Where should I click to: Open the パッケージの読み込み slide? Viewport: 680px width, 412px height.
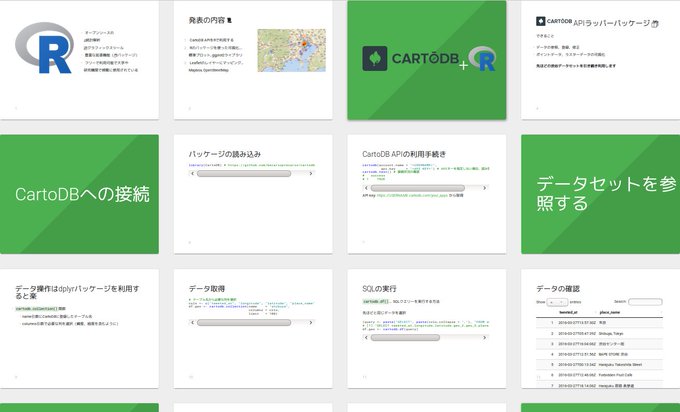click(253, 194)
